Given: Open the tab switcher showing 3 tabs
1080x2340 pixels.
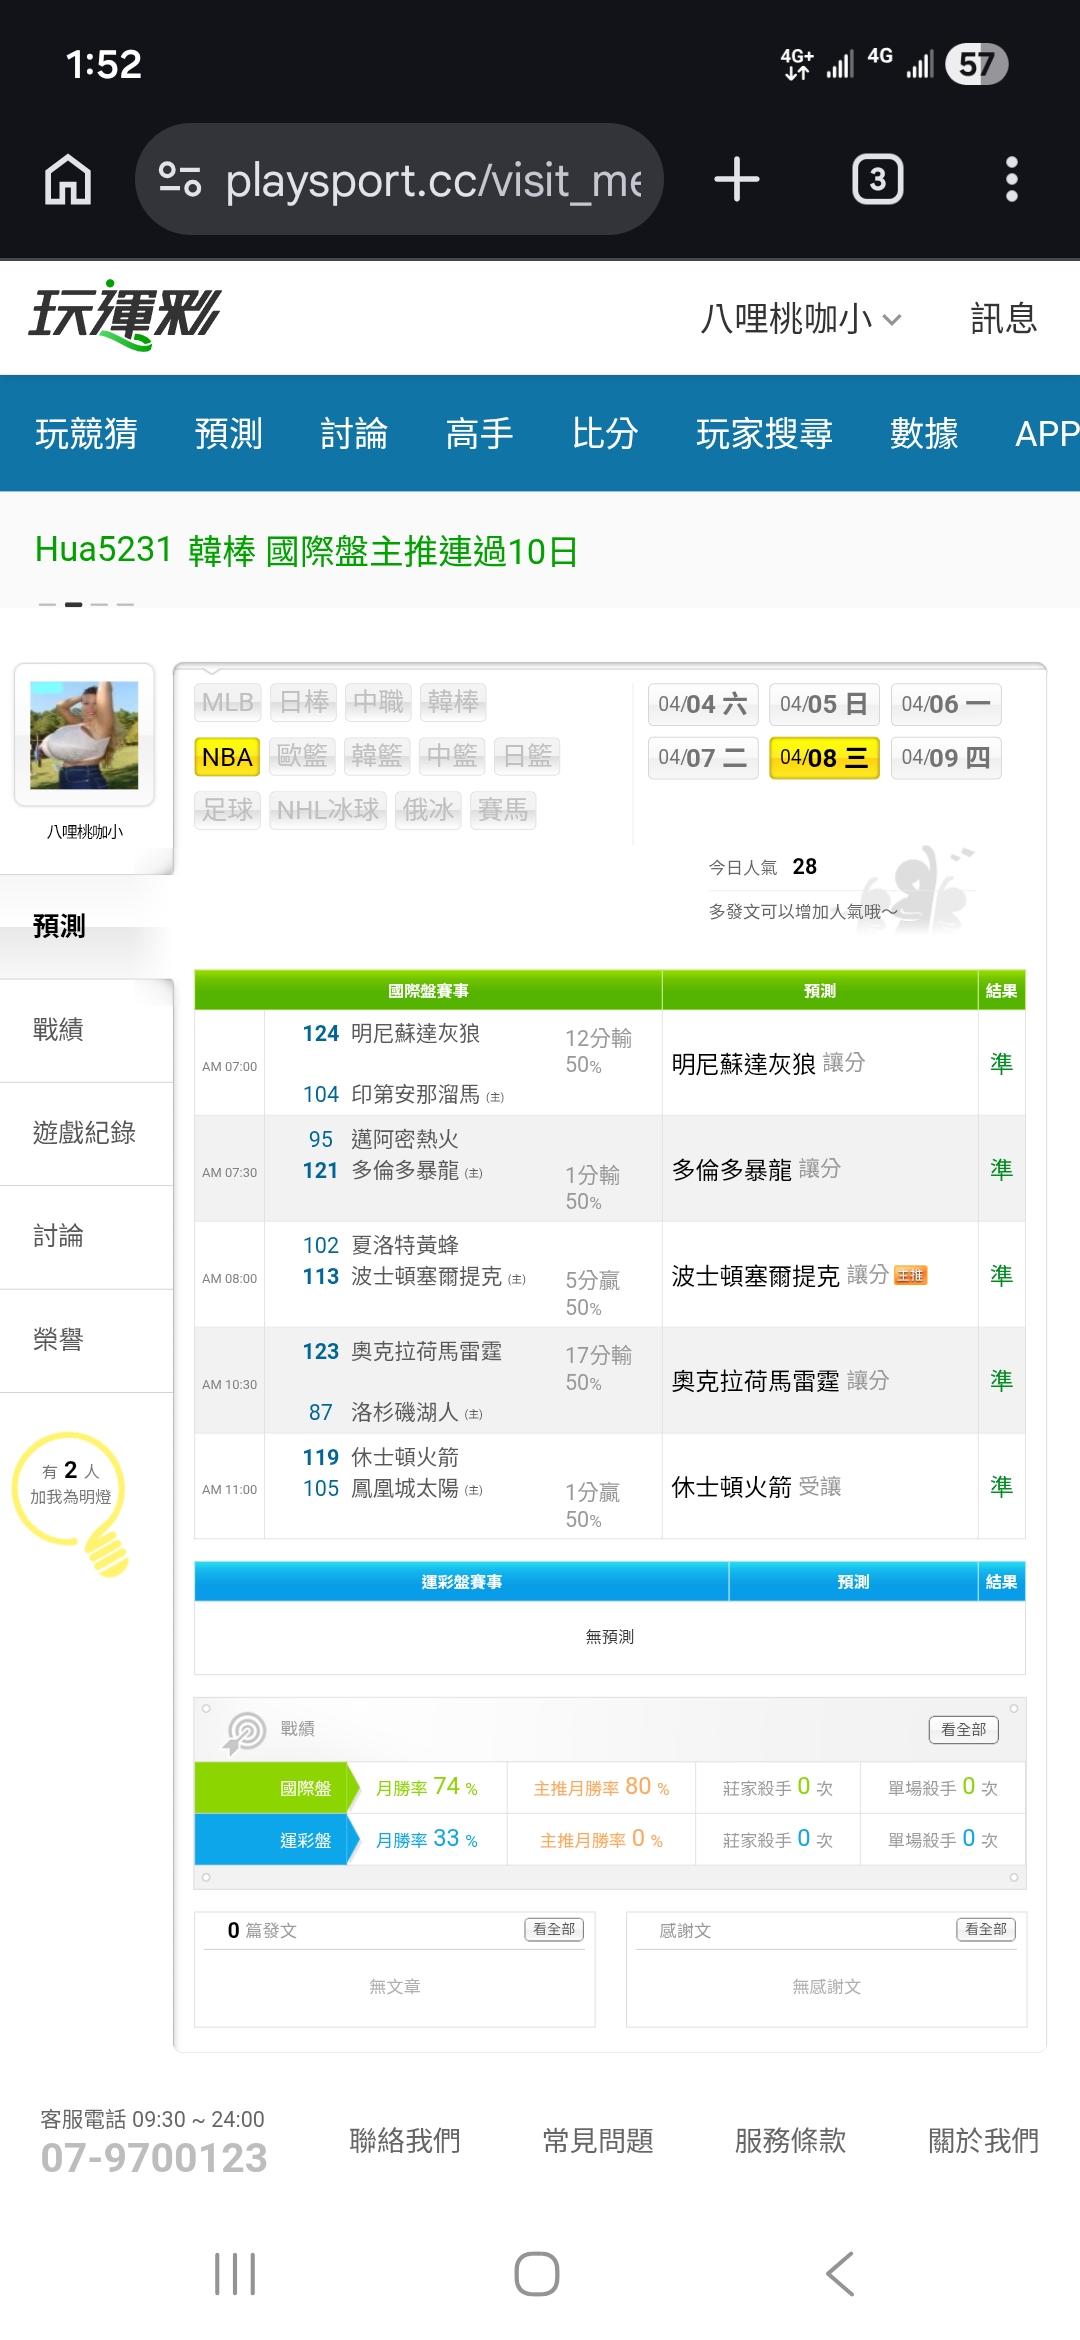Looking at the screenshot, I should 877,181.
